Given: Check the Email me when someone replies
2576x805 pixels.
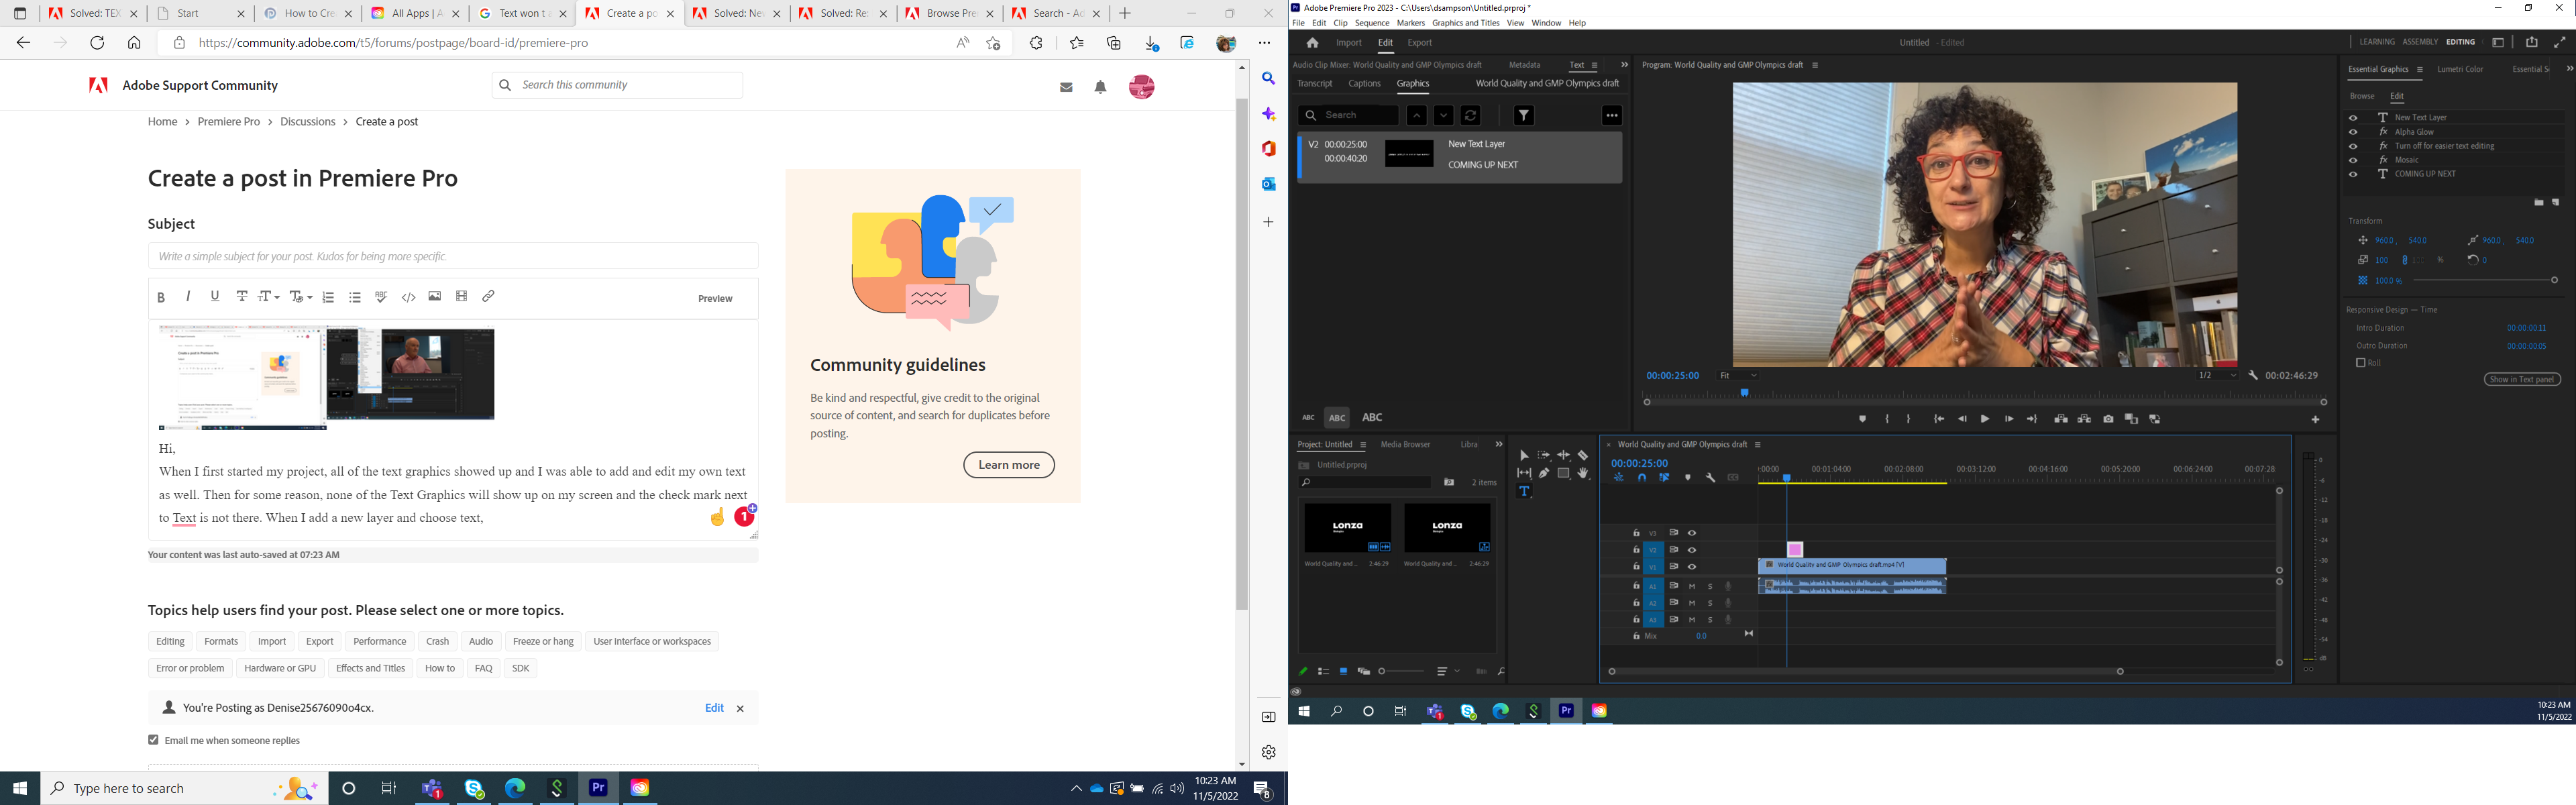Looking at the screenshot, I should [x=153, y=739].
